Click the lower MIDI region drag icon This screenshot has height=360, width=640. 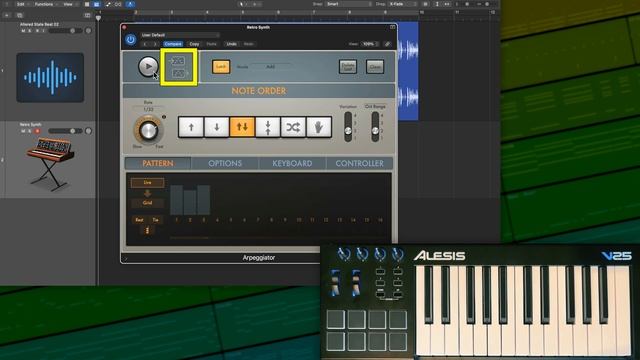pos(180,73)
